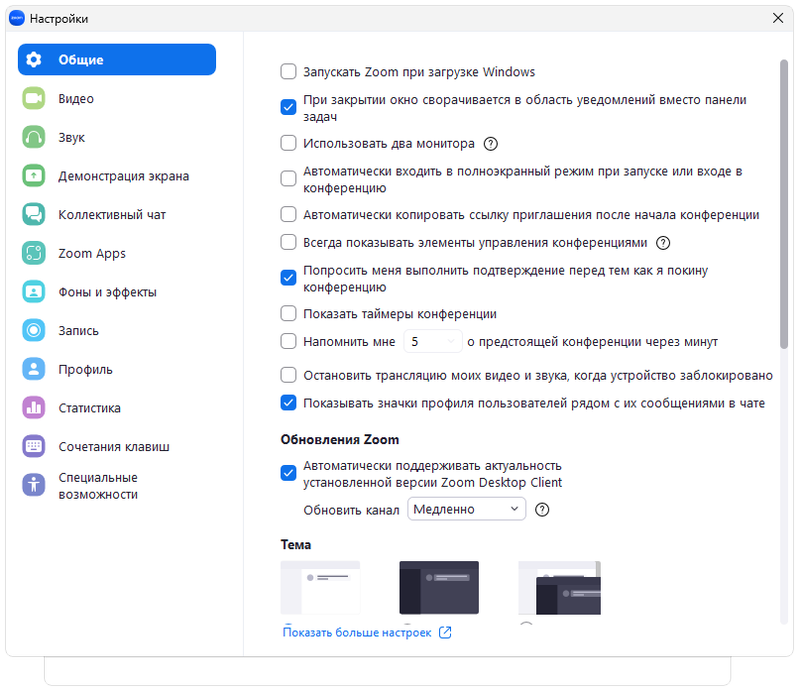Click the Демонстрация экрана share icon
This screenshot has height=692, width=800.
coord(34,176)
